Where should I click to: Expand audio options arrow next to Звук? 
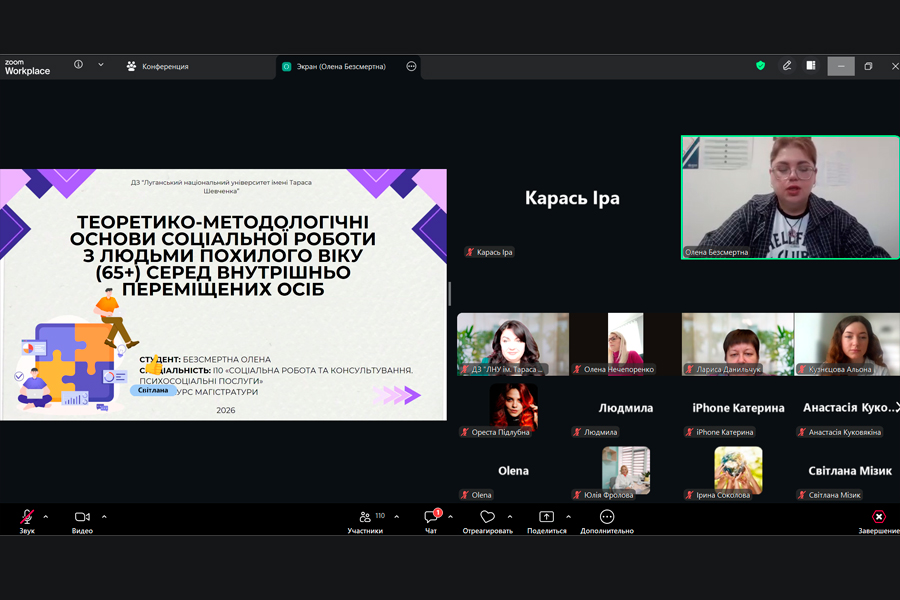pyautogui.click(x=46, y=517)
